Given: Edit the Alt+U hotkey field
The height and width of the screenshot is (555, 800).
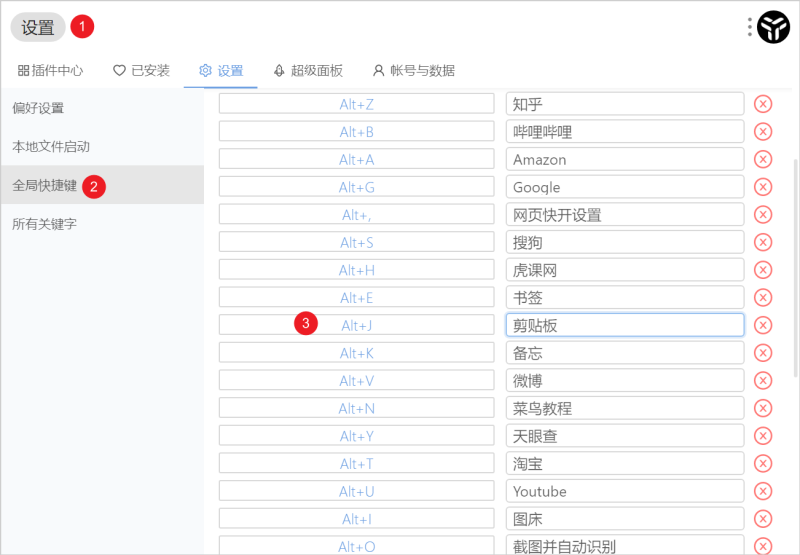Looking at the screenshot, I should [357, 491].
